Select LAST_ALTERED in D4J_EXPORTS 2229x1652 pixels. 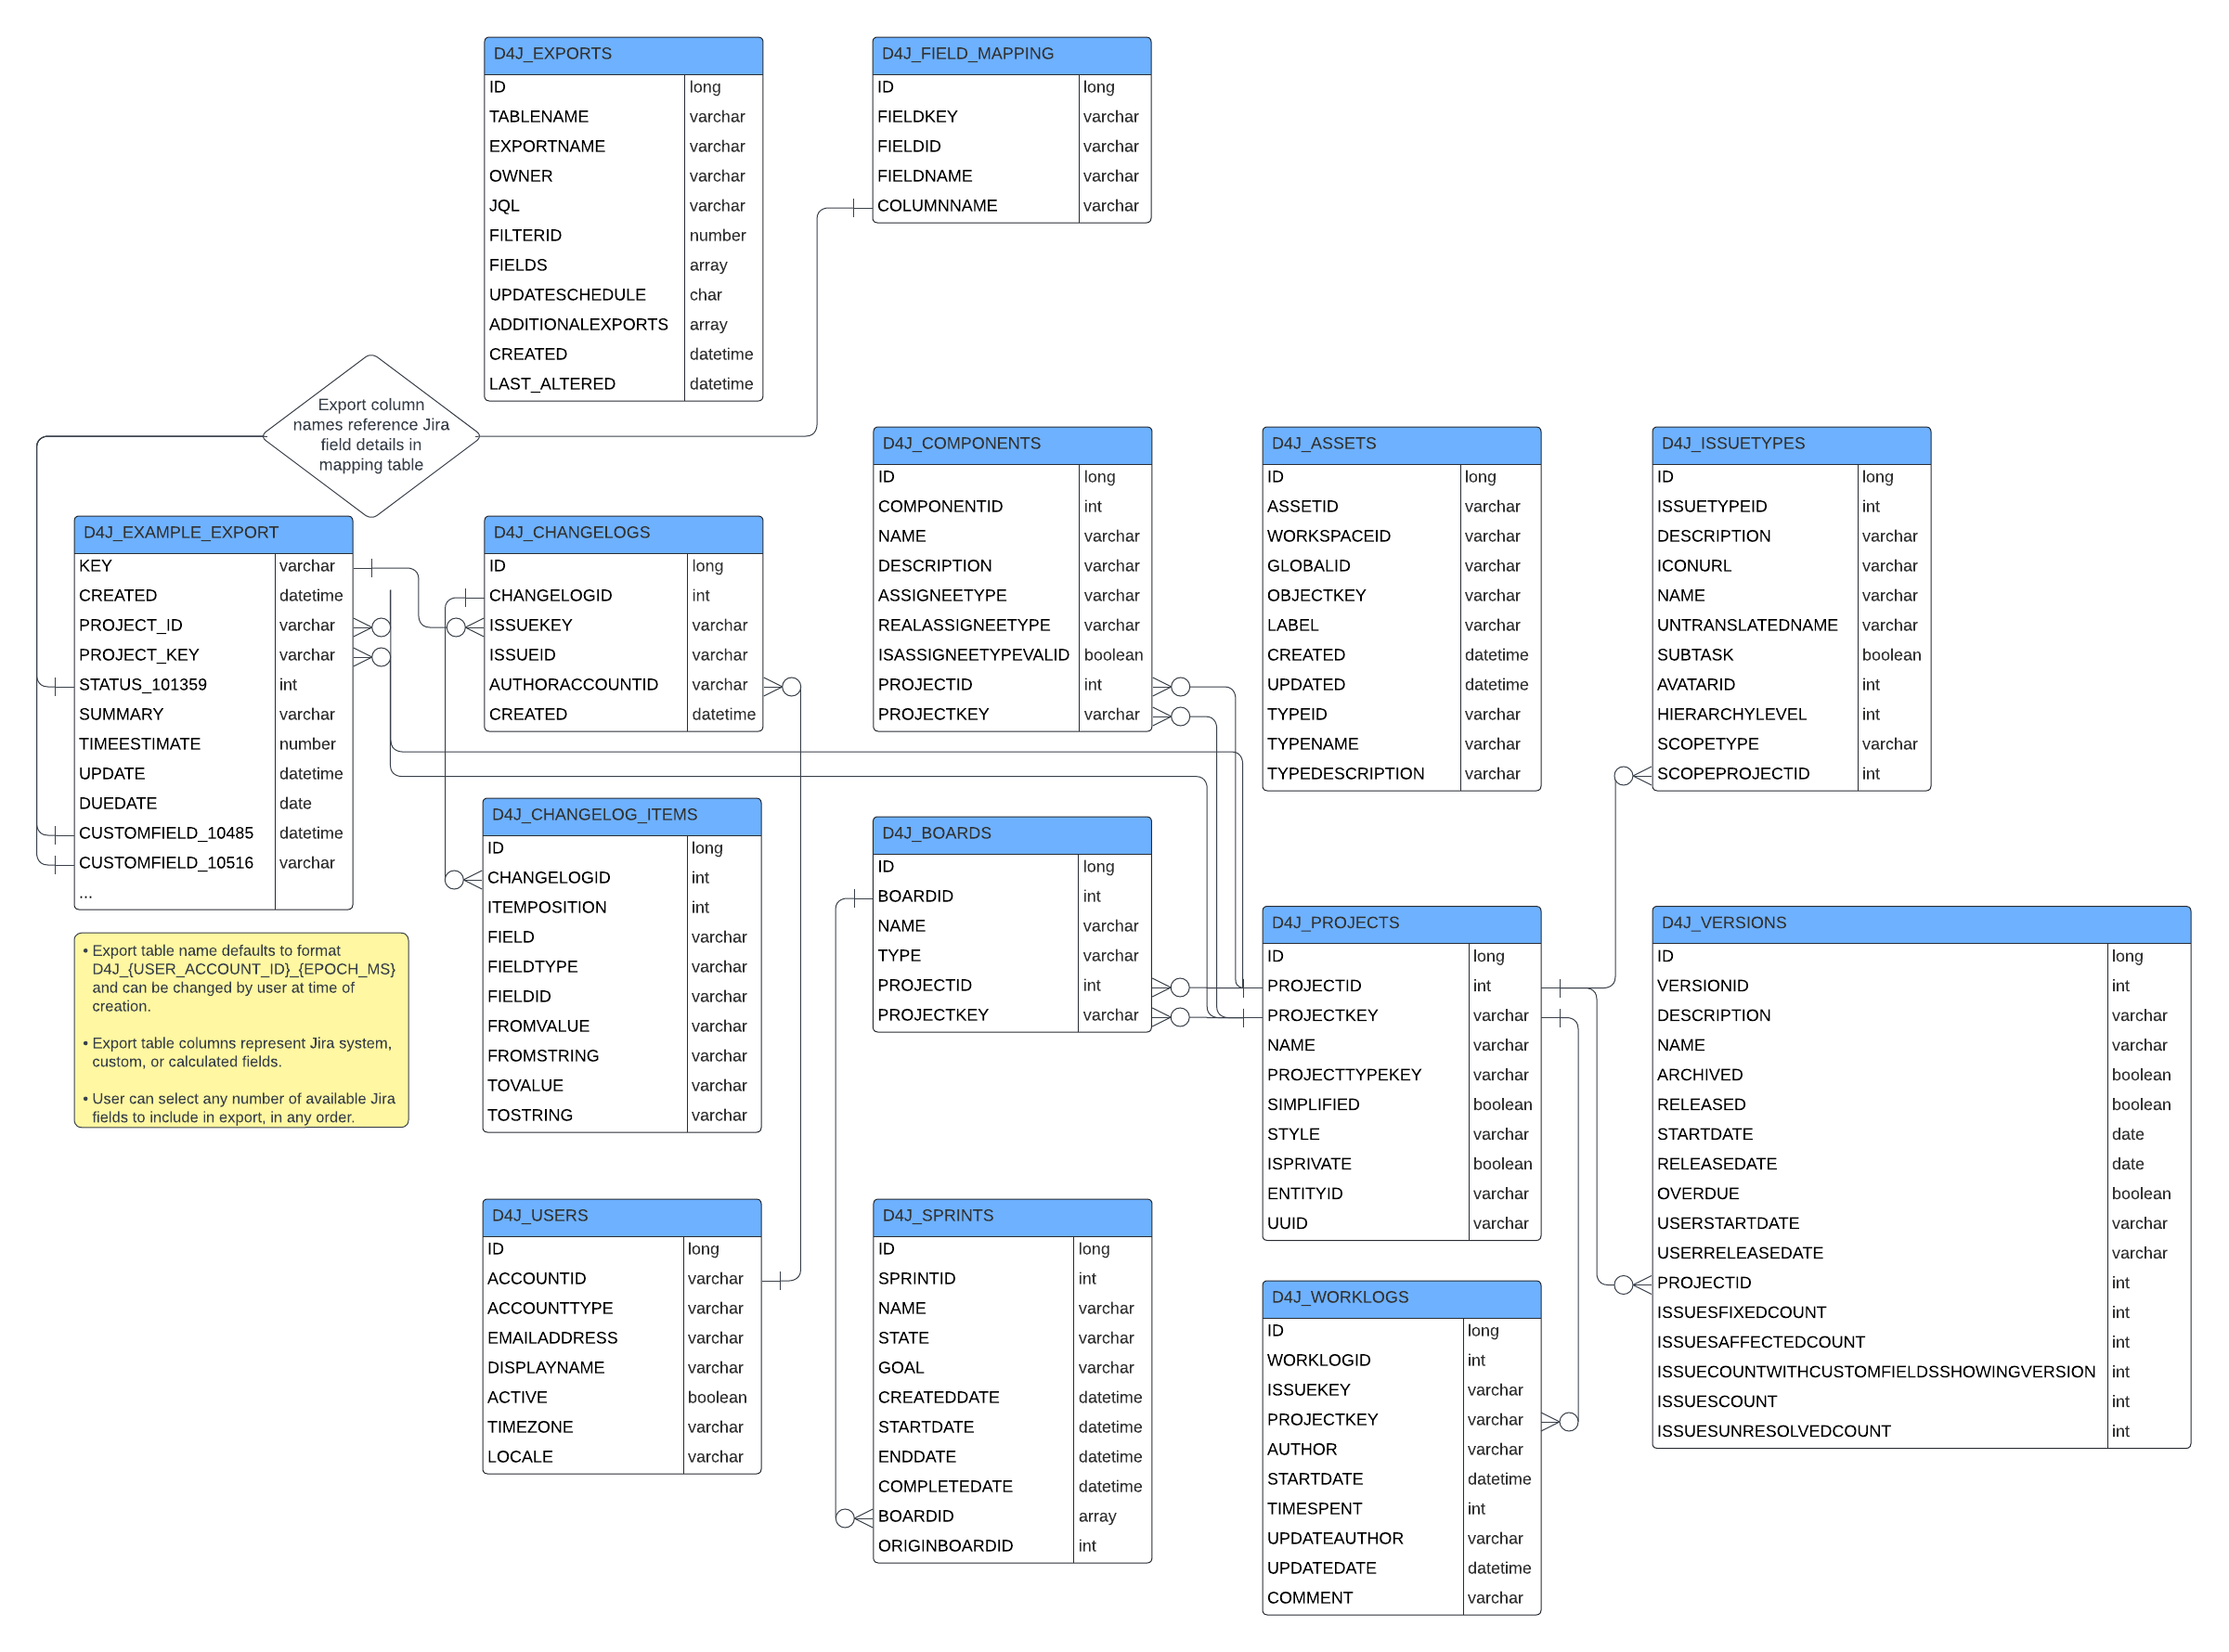pyautogui.click(x=623, y=384)
